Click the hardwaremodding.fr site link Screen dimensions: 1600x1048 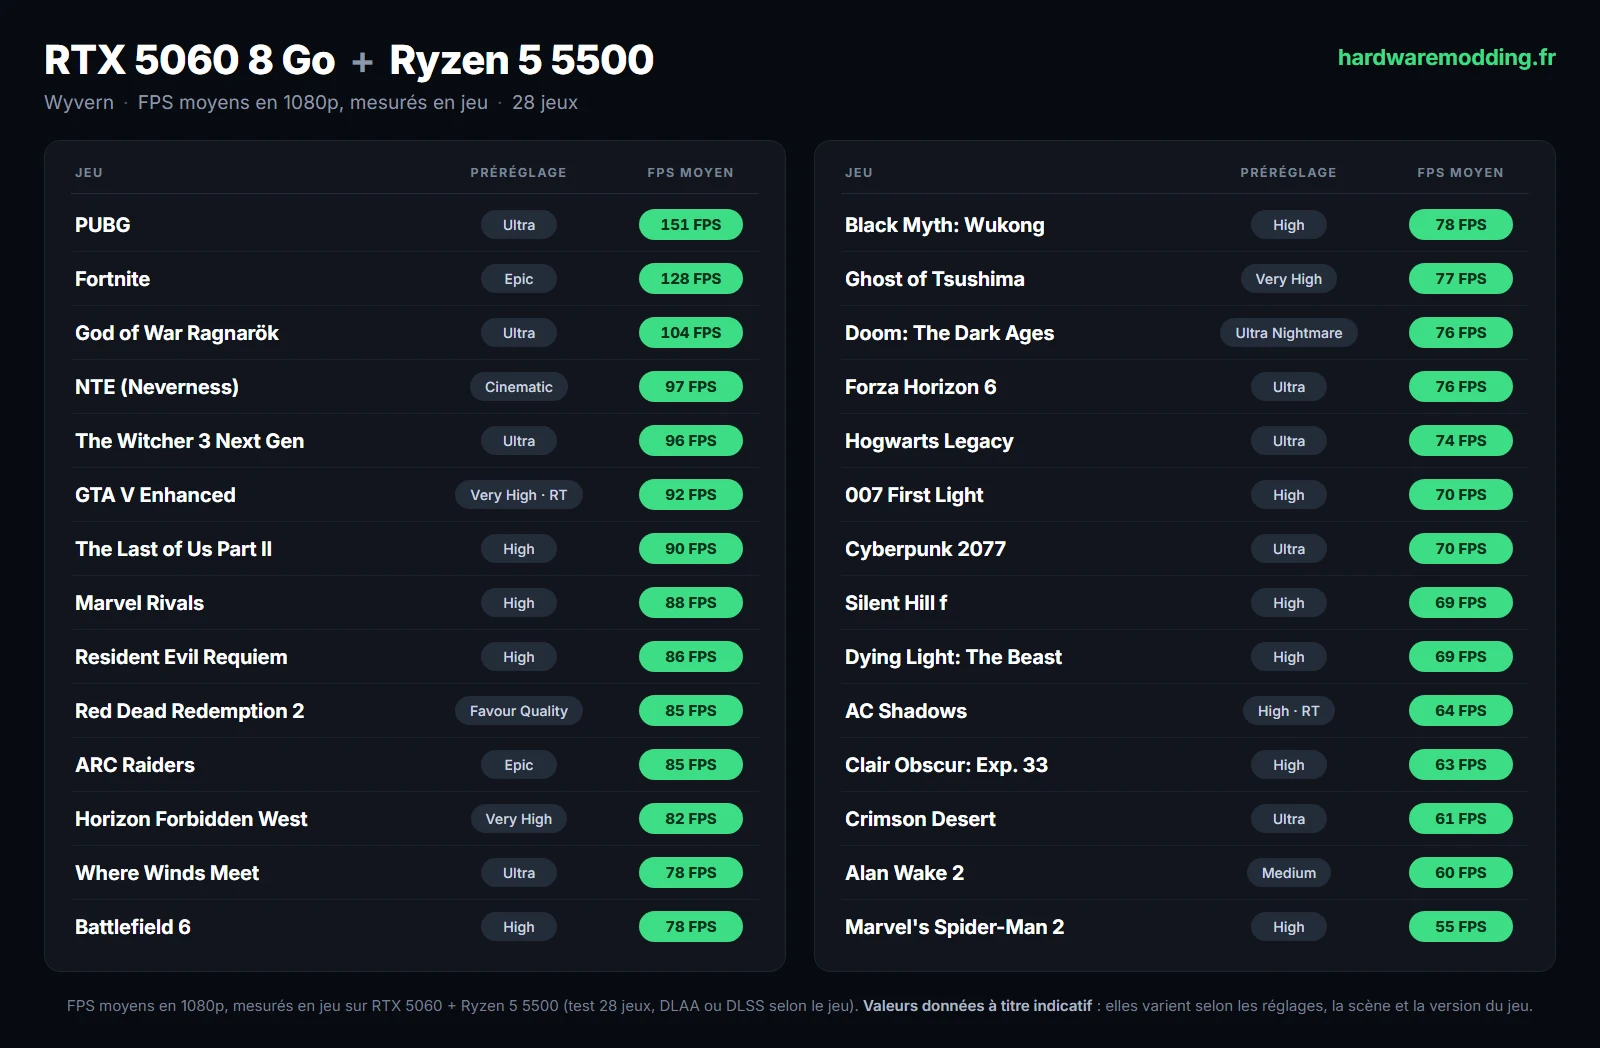[1446, 58]
